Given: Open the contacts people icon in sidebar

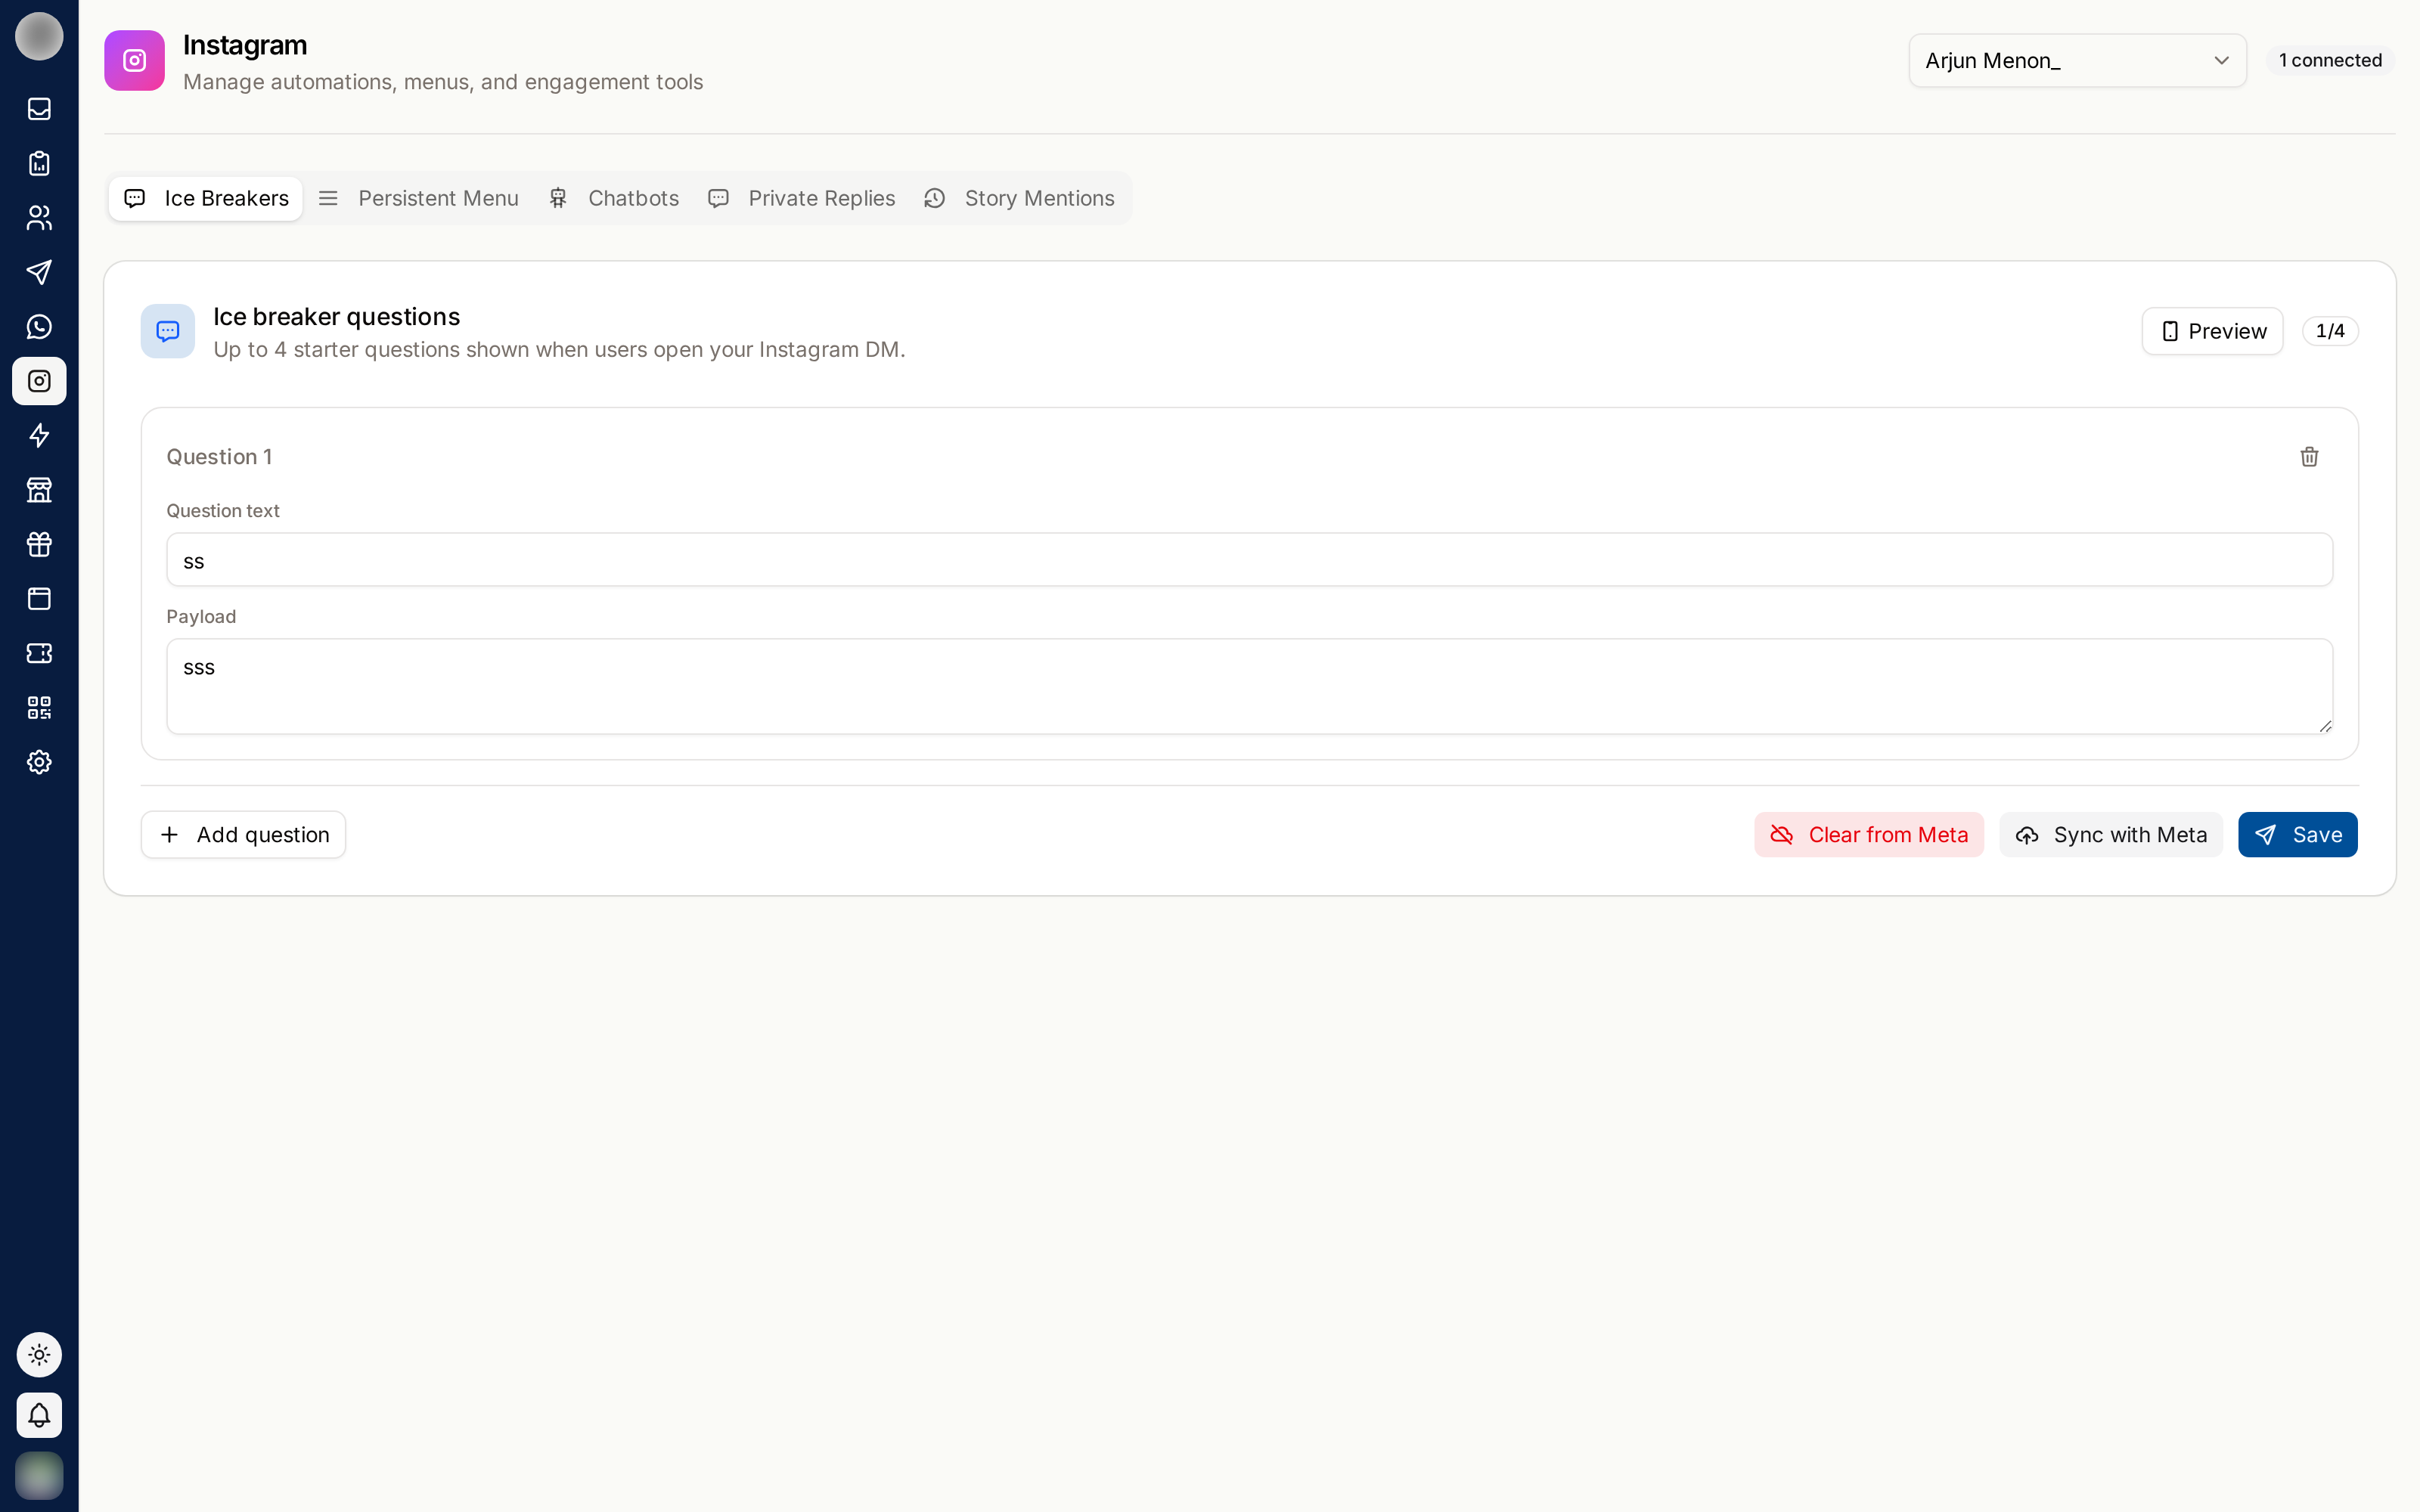Looking at the screenshot, I should pos(39,218).
